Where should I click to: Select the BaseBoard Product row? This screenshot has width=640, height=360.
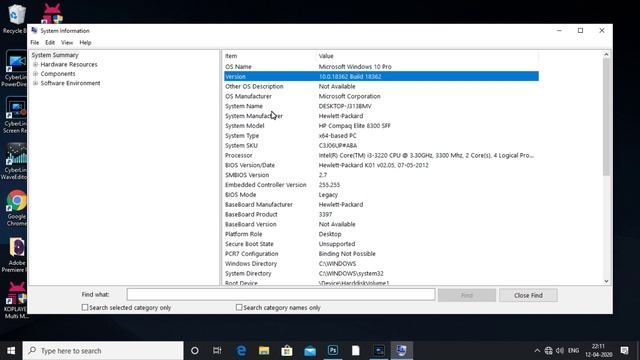click(x=381, y=214)
